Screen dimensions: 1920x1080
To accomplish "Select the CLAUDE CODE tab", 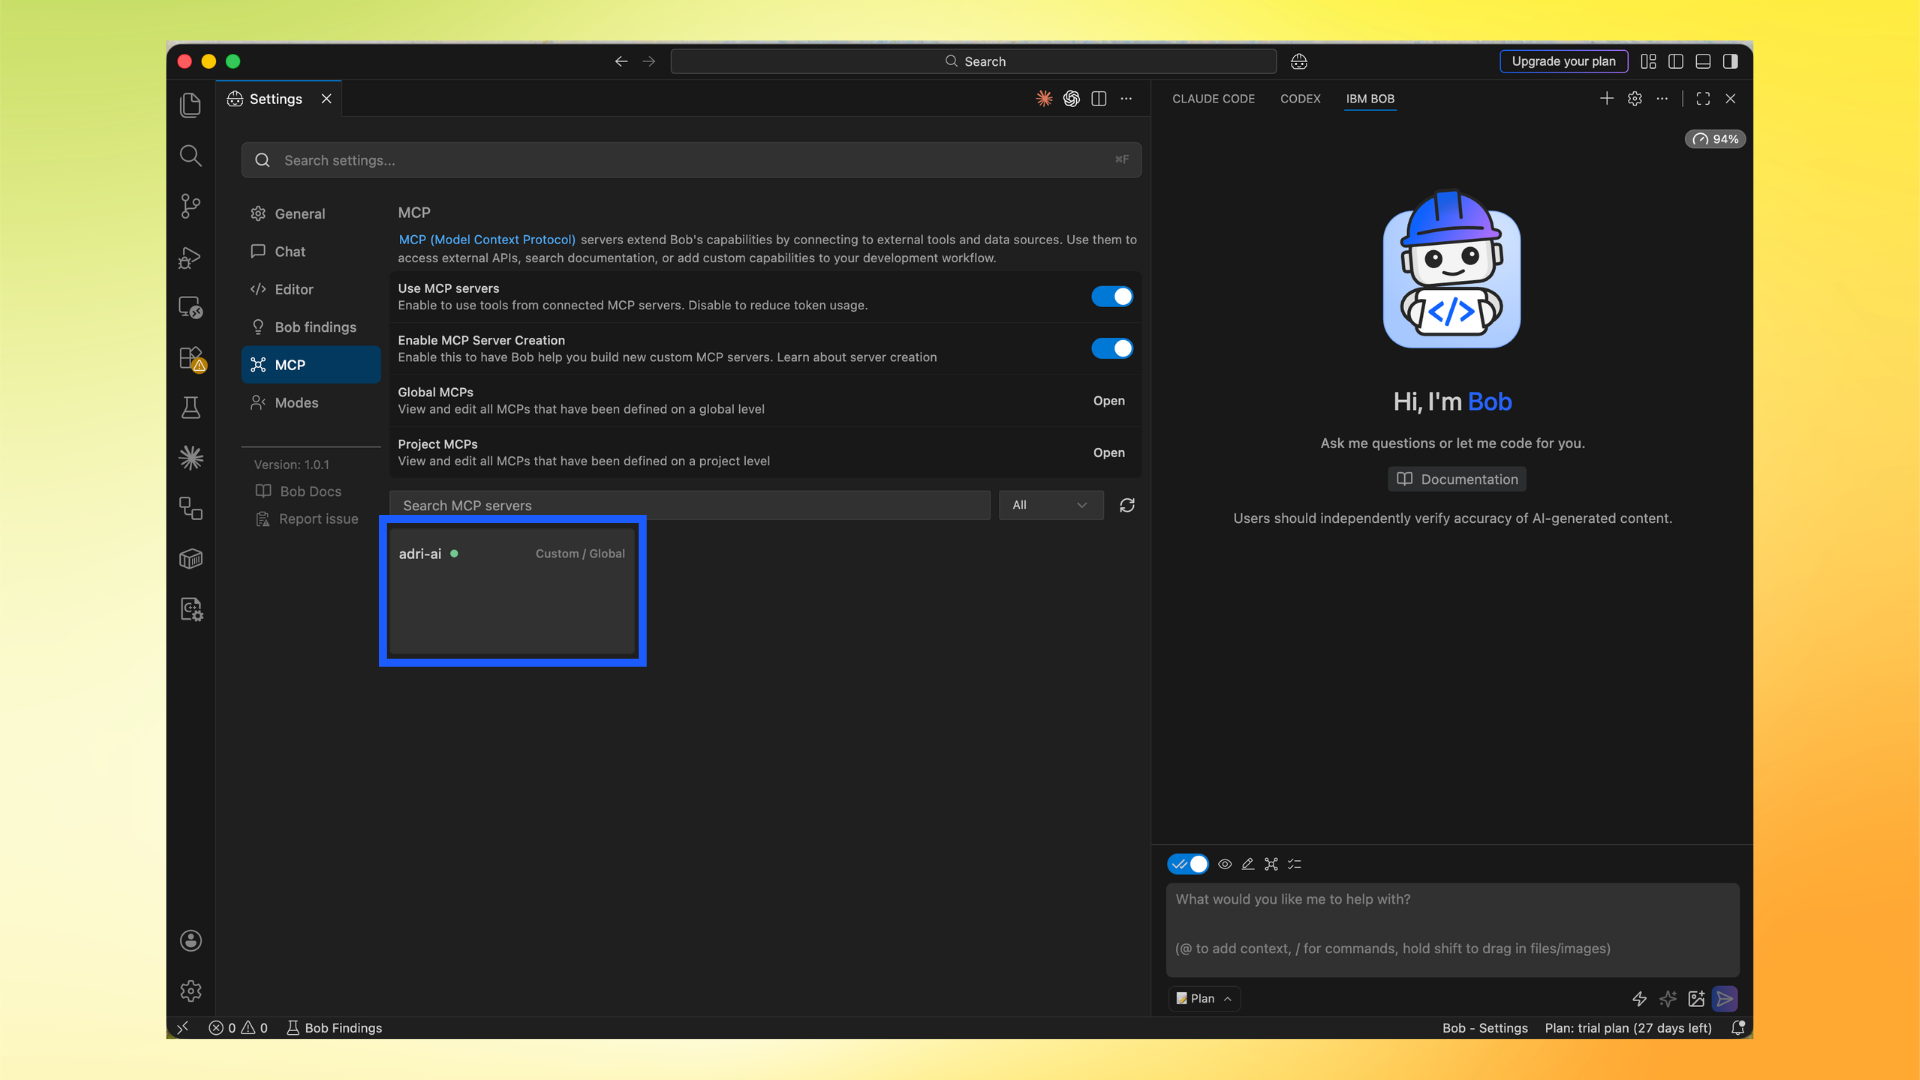I will [1213, 99].
